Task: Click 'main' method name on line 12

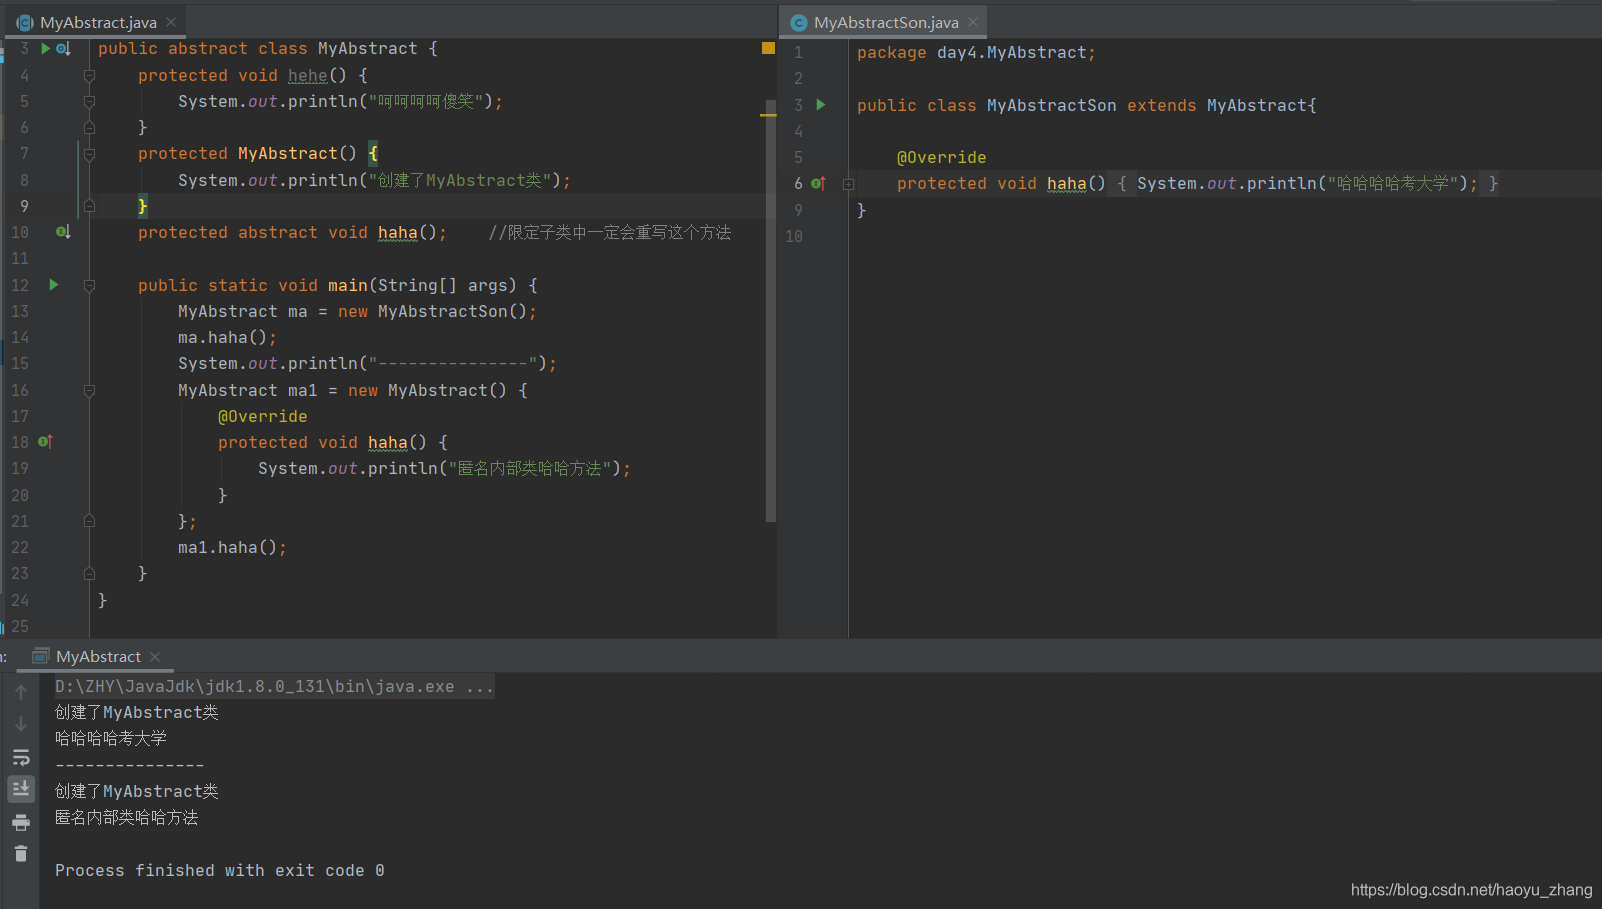Action: coord(347,285)
